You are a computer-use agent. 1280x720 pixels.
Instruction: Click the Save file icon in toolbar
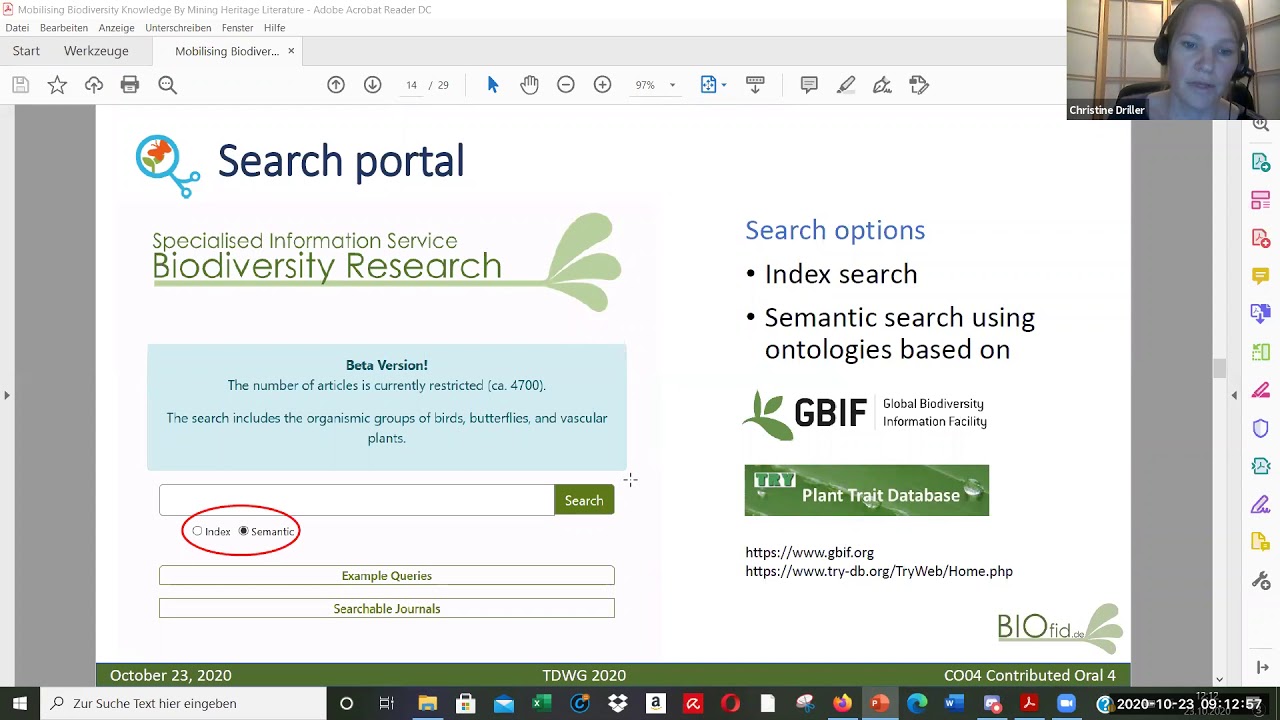20,85
